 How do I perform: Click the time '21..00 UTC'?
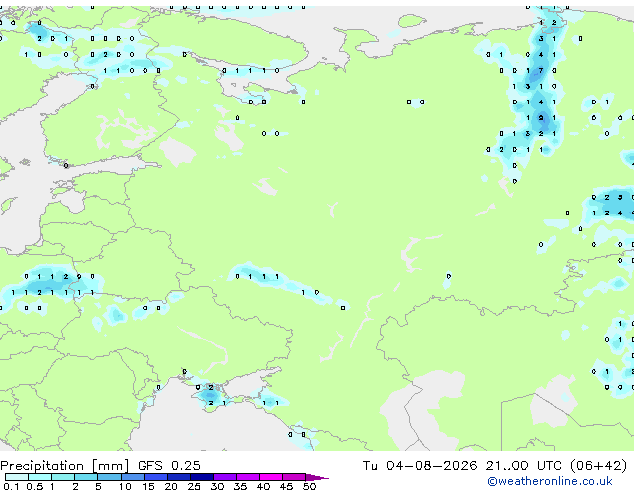click(524, 466)
